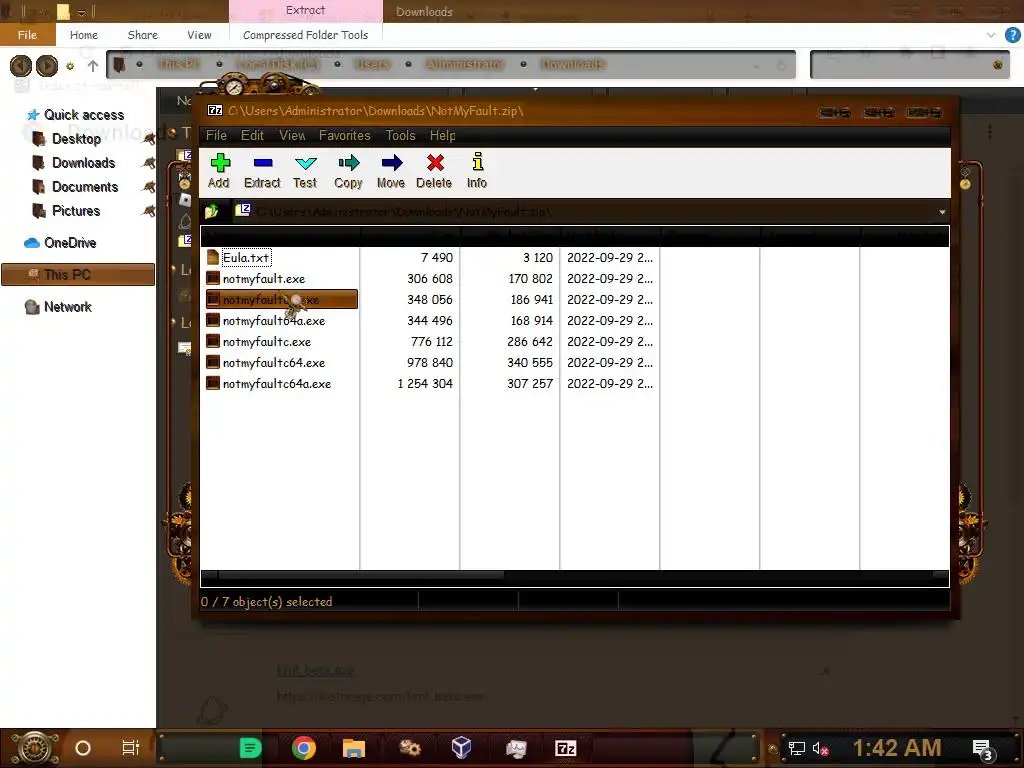Select Network in the navigation pane

click(67, 307)
